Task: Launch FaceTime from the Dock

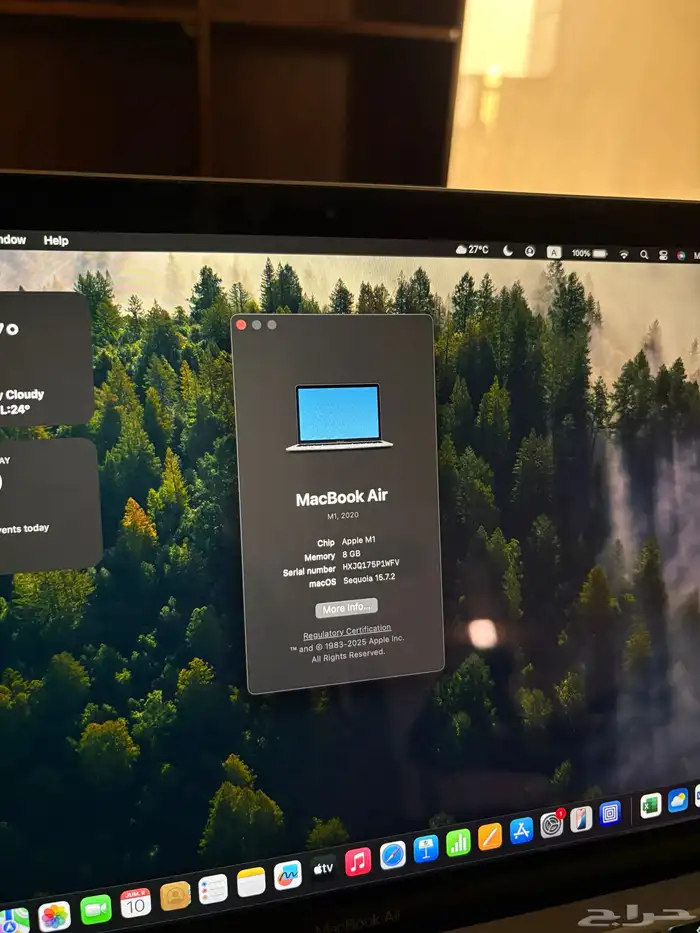Action: pos(95,909)
